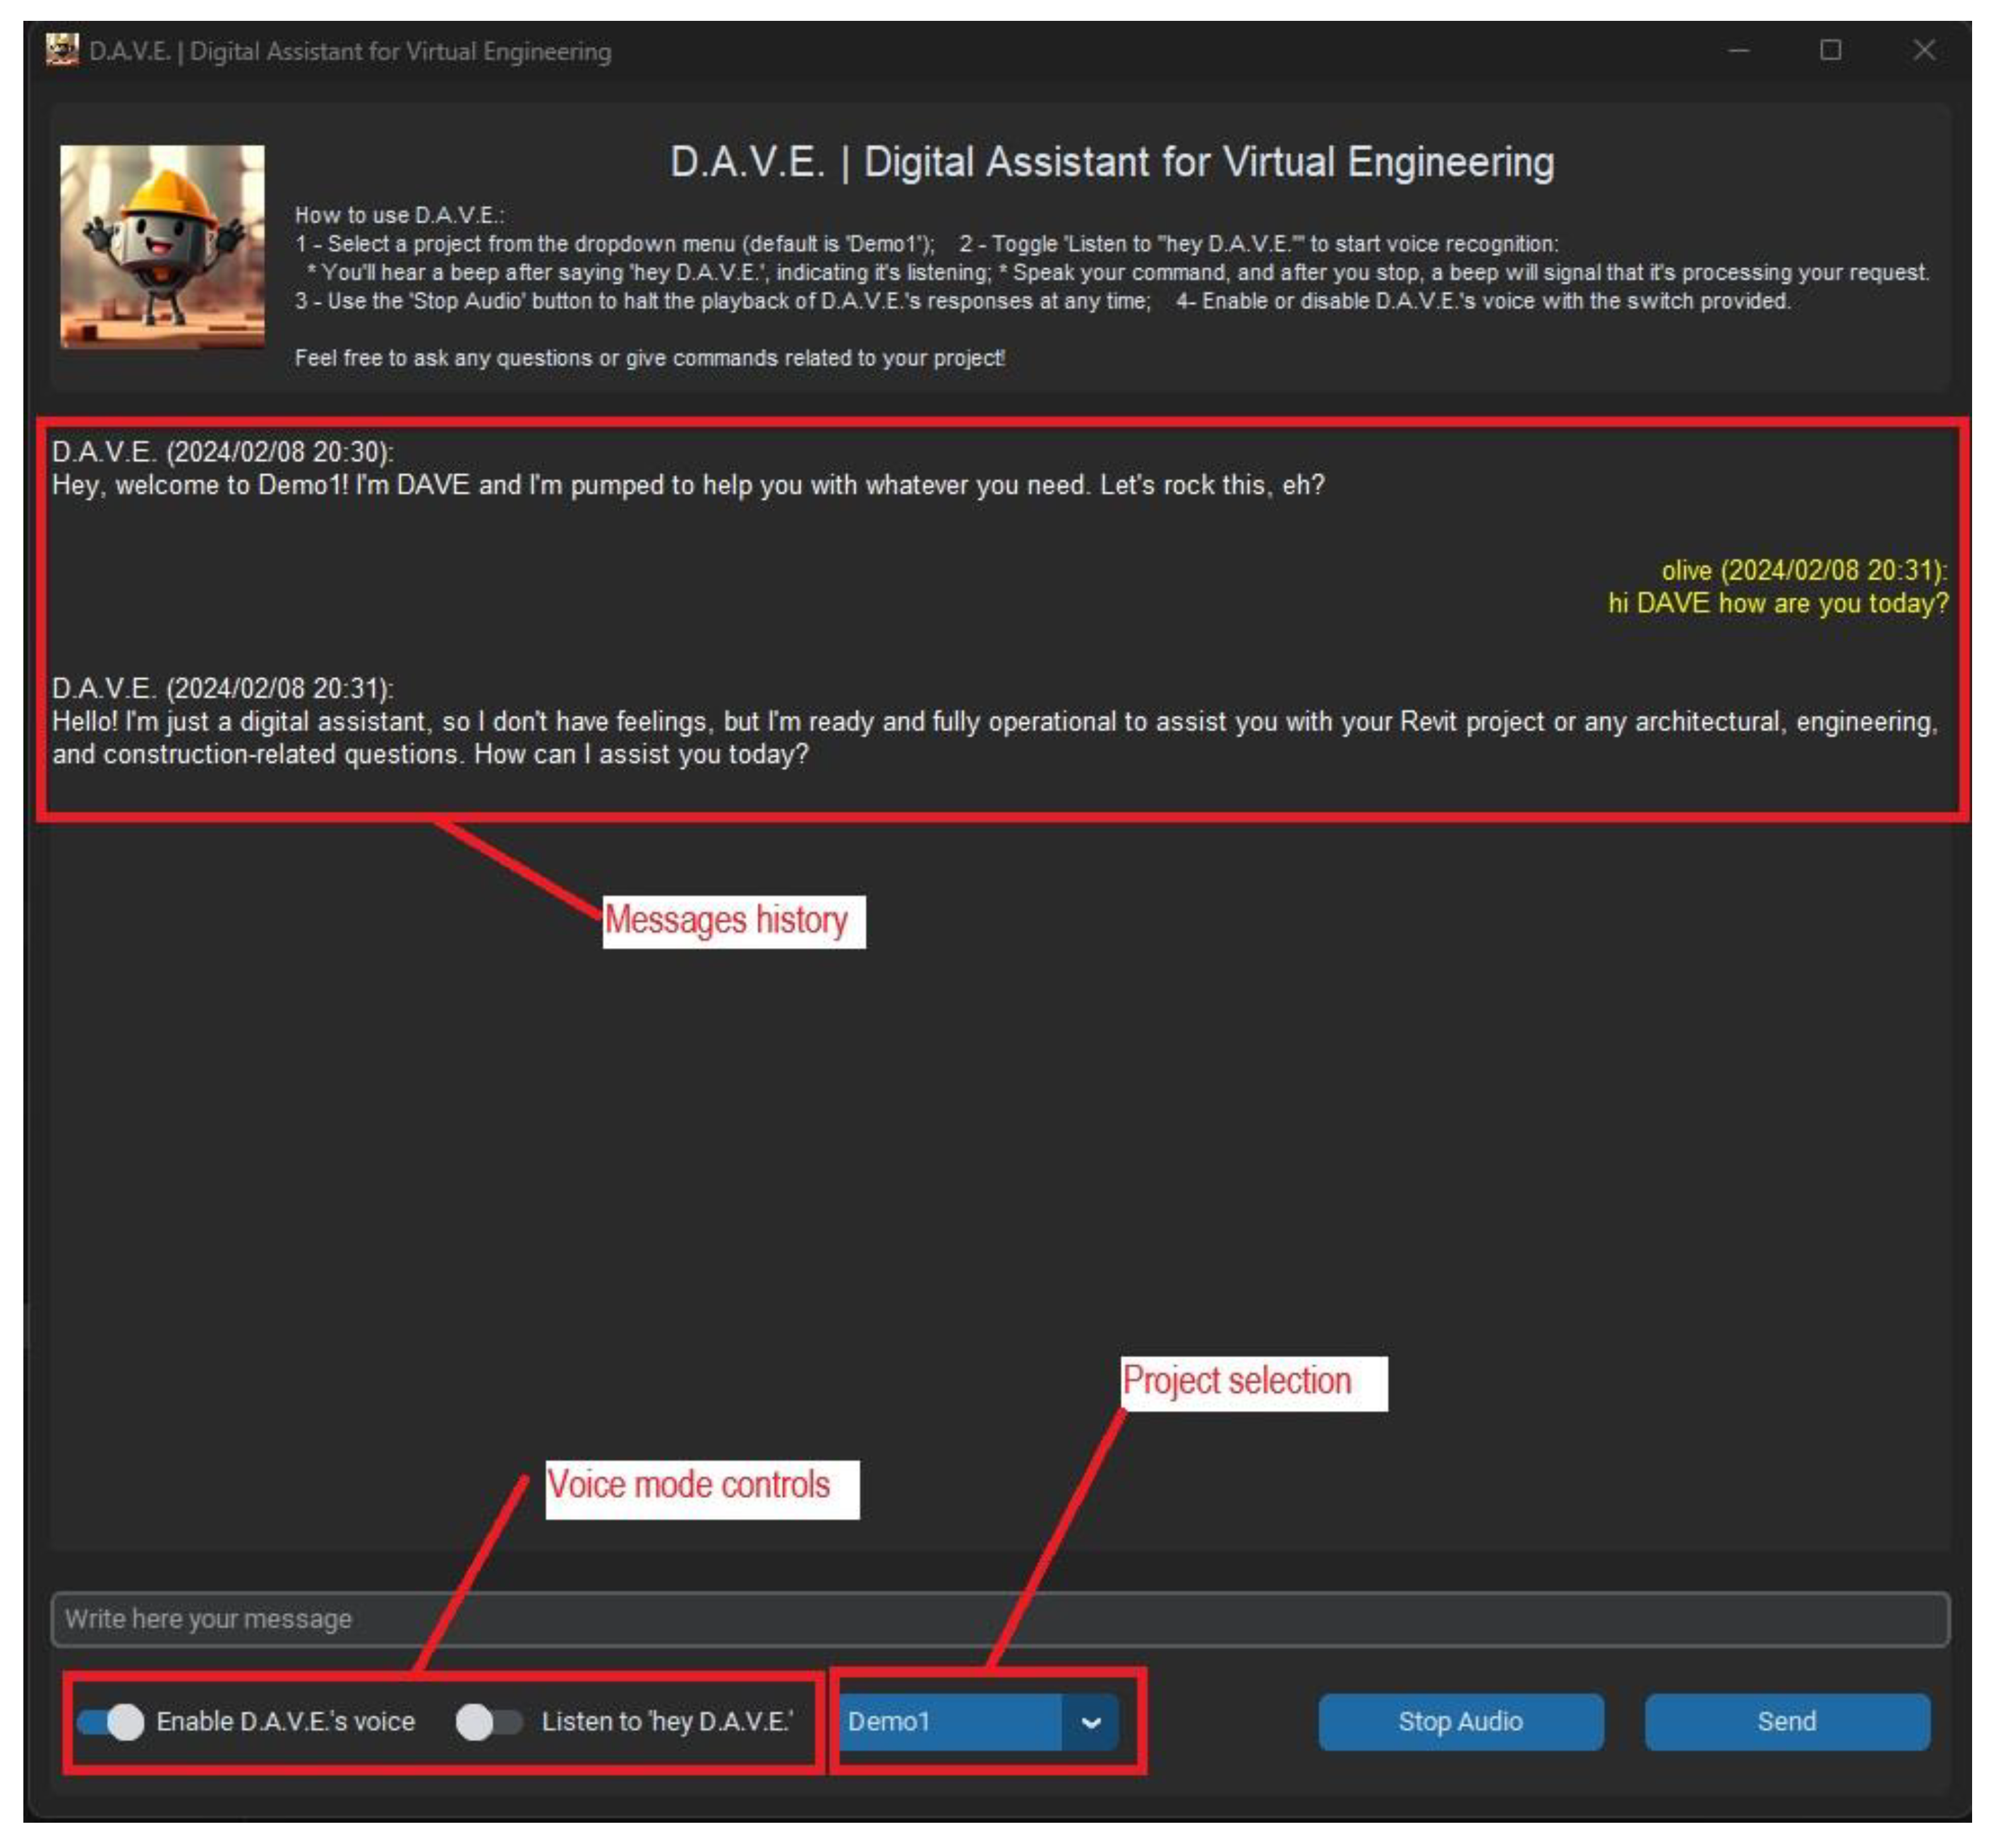Click the app icon in title bar
The height and width of the screenshot is (1848, 1998).
62,50
